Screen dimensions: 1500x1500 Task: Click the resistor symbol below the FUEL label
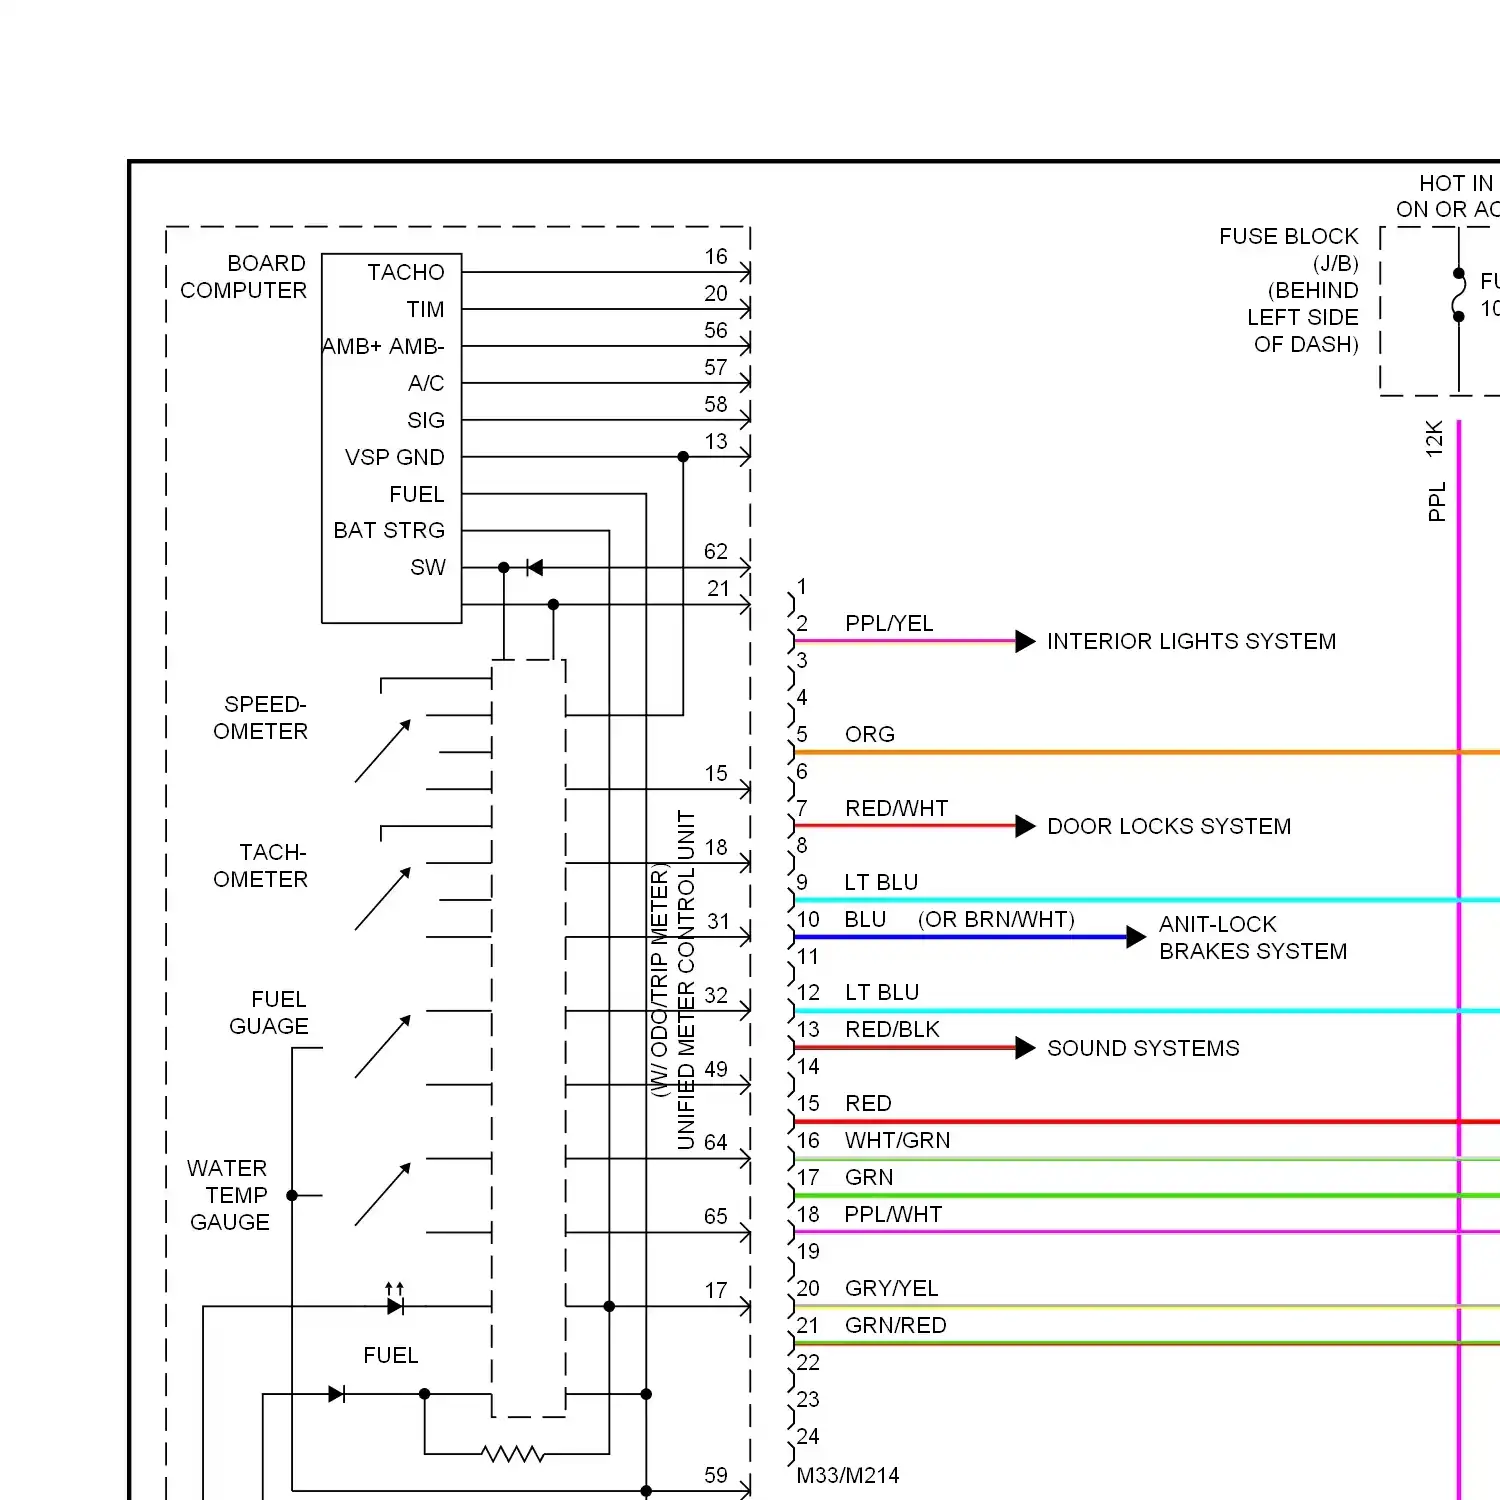coord(512,1453)
